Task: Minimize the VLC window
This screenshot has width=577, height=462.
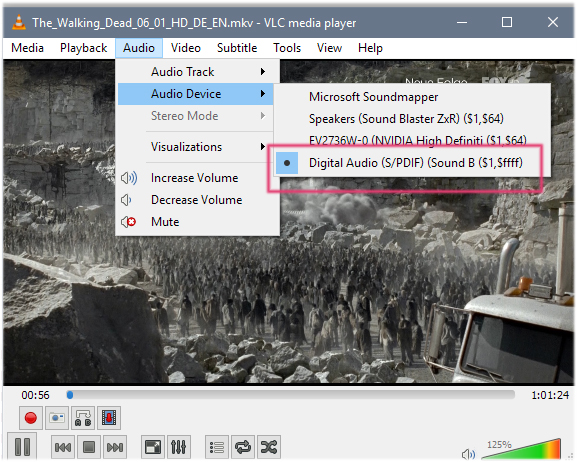Action: point(462,22)
